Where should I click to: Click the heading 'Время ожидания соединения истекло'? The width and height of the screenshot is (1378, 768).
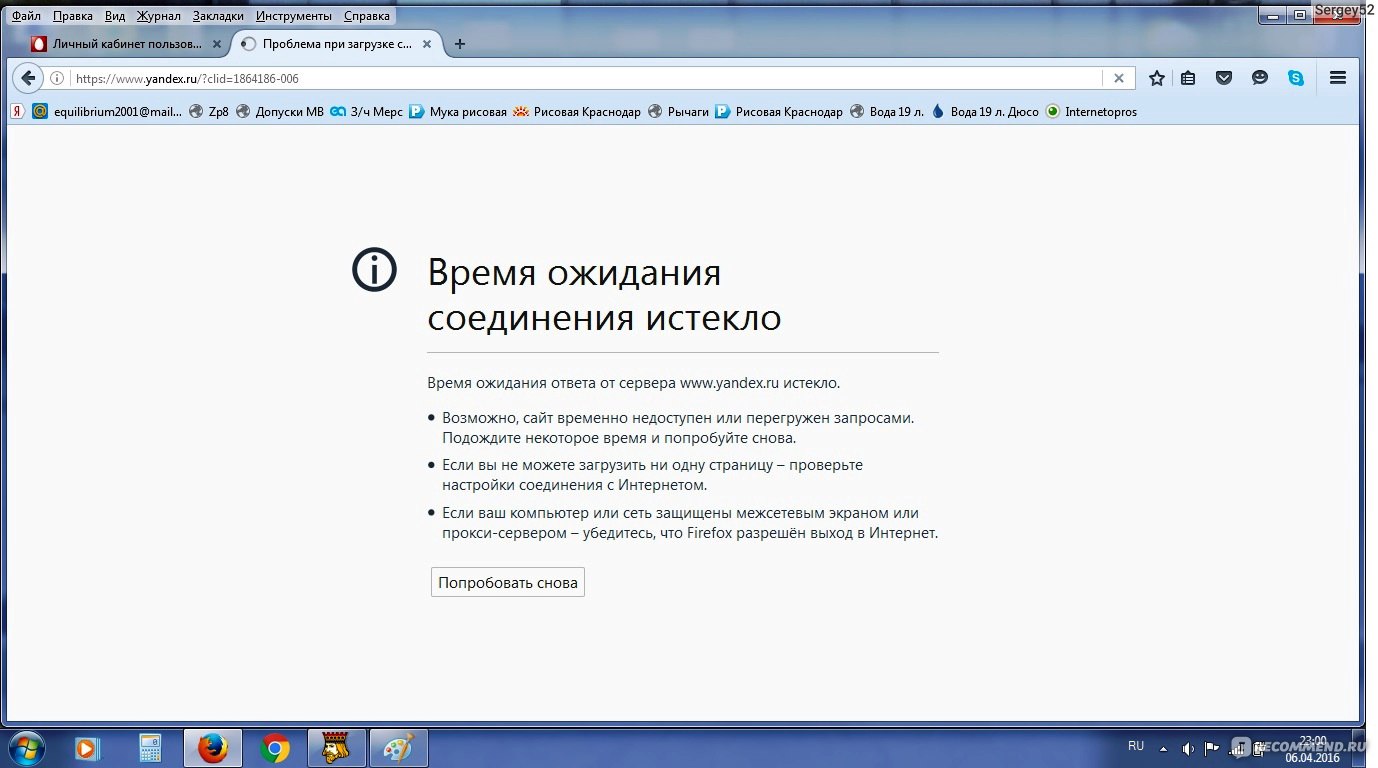pos(604,295)
